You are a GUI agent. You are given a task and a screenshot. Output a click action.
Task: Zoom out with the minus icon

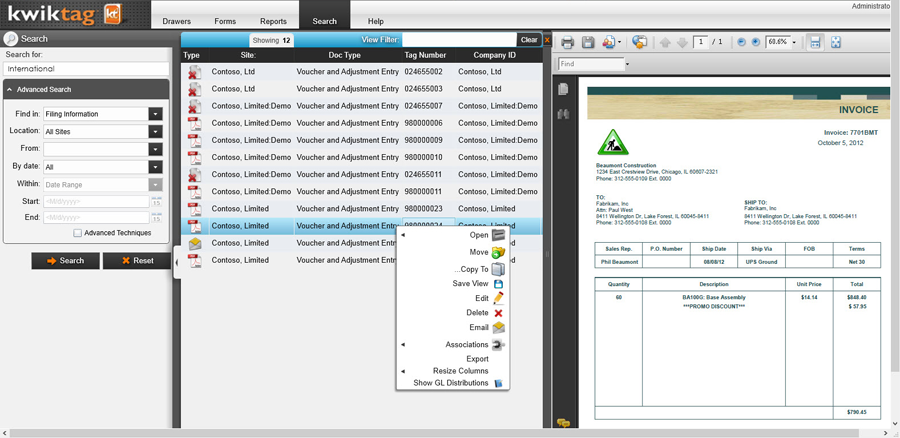(x=741, y=42)
